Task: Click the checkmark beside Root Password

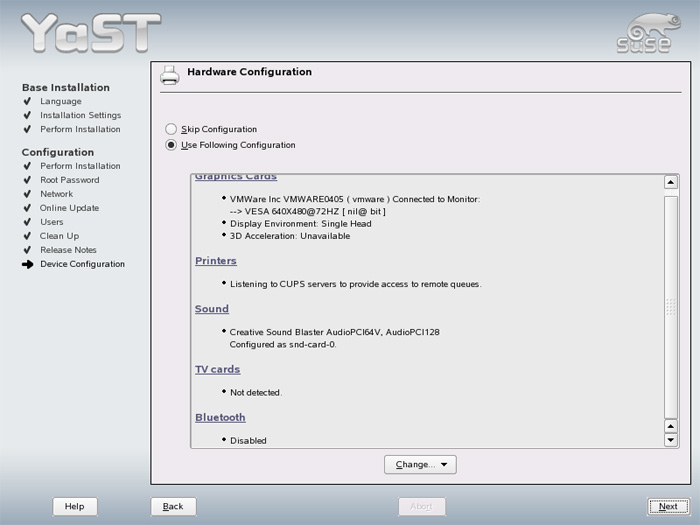Action: pos(27,180)
